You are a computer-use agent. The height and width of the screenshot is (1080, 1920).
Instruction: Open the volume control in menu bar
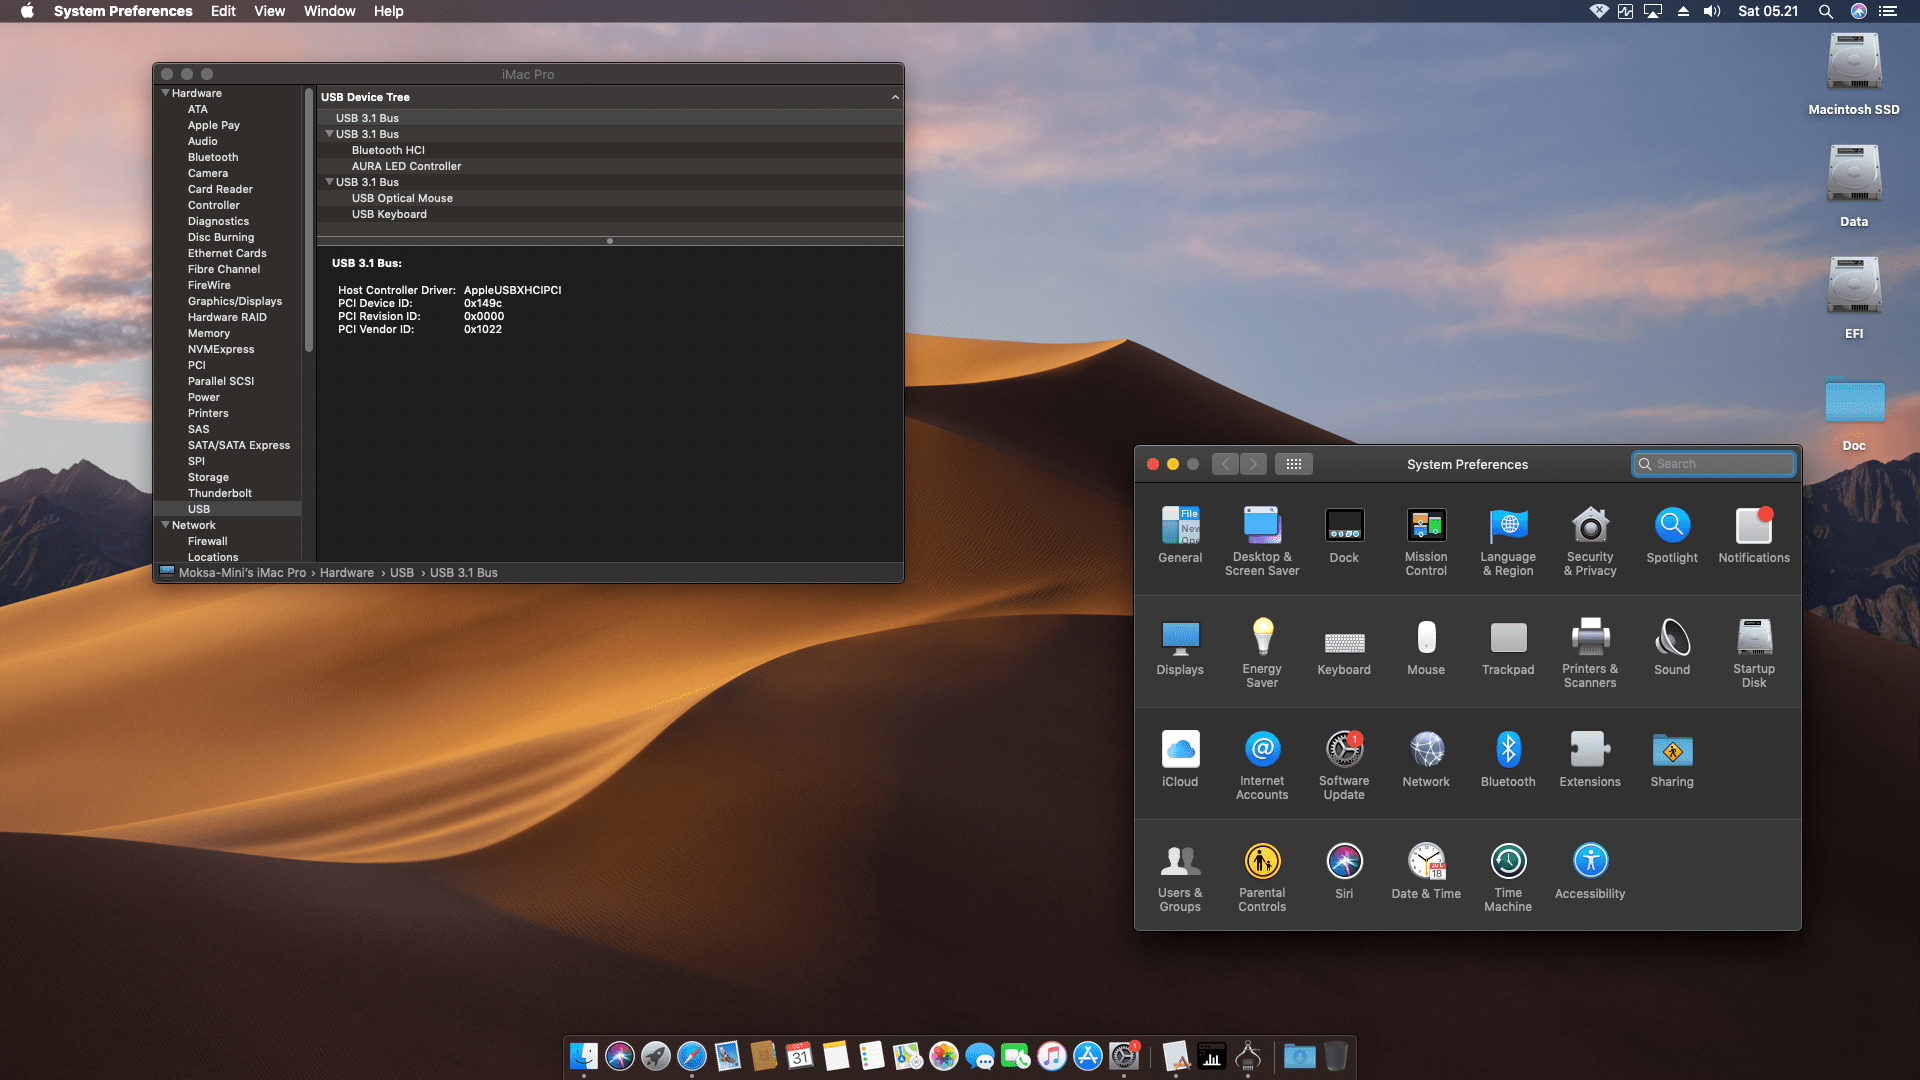pos(1713,11)
